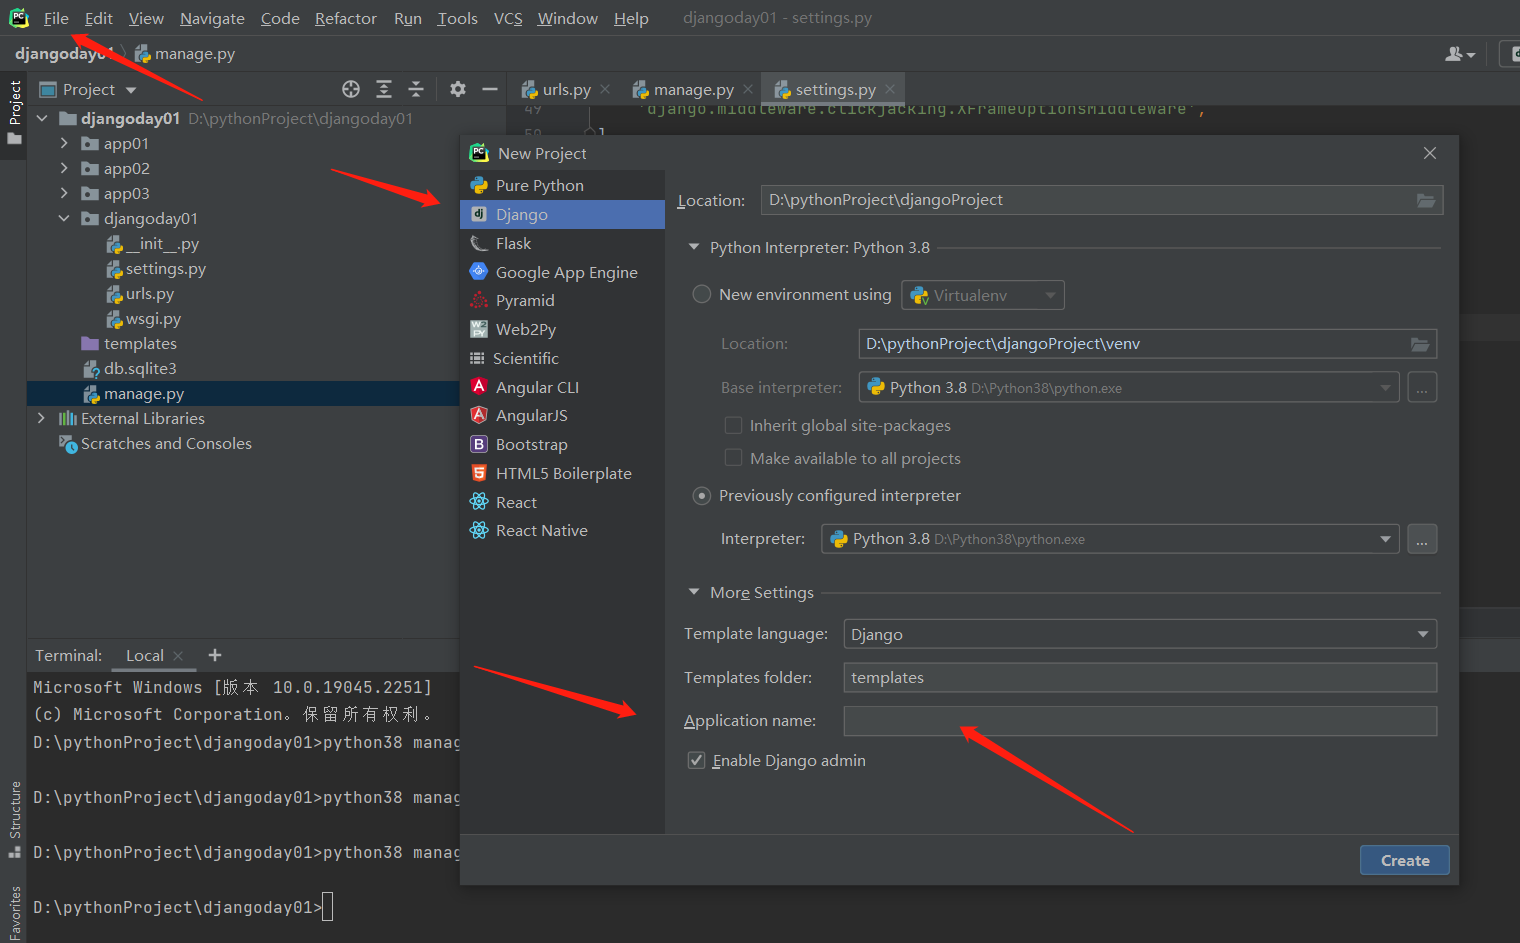1520x943 pixels.
Task: Open the user account icon in toolbar
Action: [x=1460, y=54]
